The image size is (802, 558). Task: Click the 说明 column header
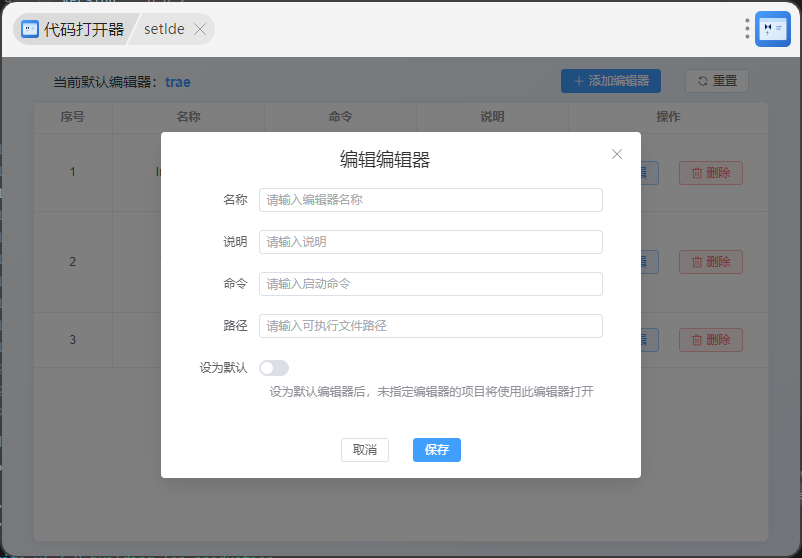(492, 117)
